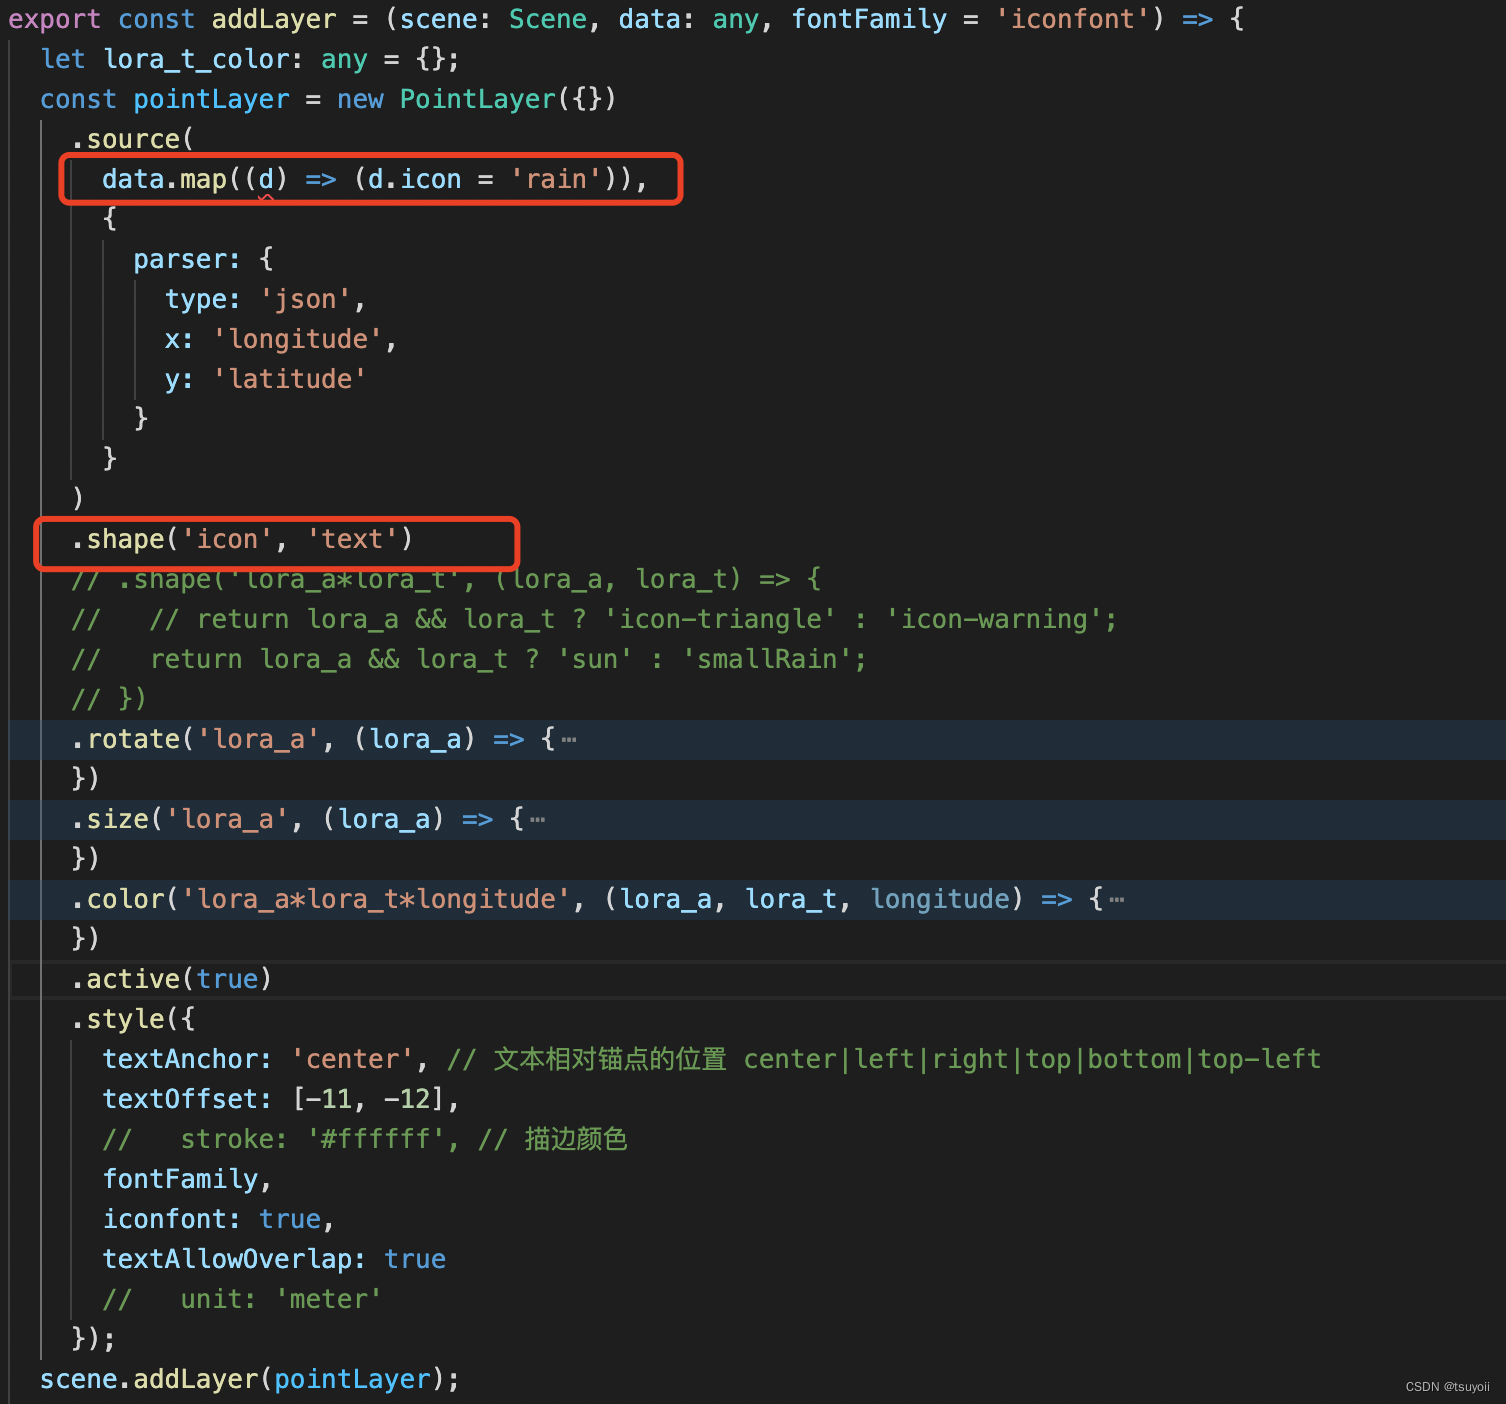Click the .active(true) call
Image resolution: width=1506 pixels, height=1404 pixels.
tap(171, 980)
